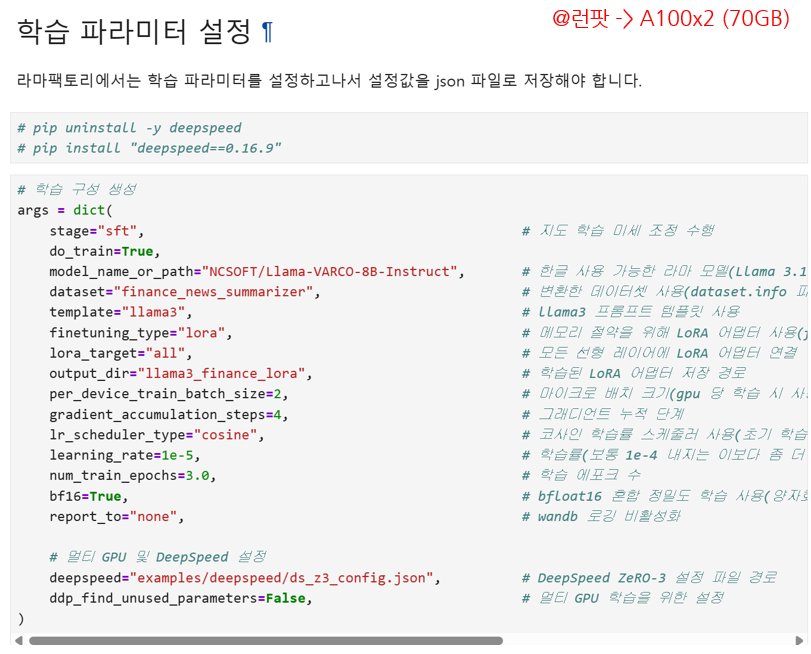The width and height of the screenshot is (811, 654).
Task: Click the pilcrow anchor link beside the heading
Action: click(267, 32)
